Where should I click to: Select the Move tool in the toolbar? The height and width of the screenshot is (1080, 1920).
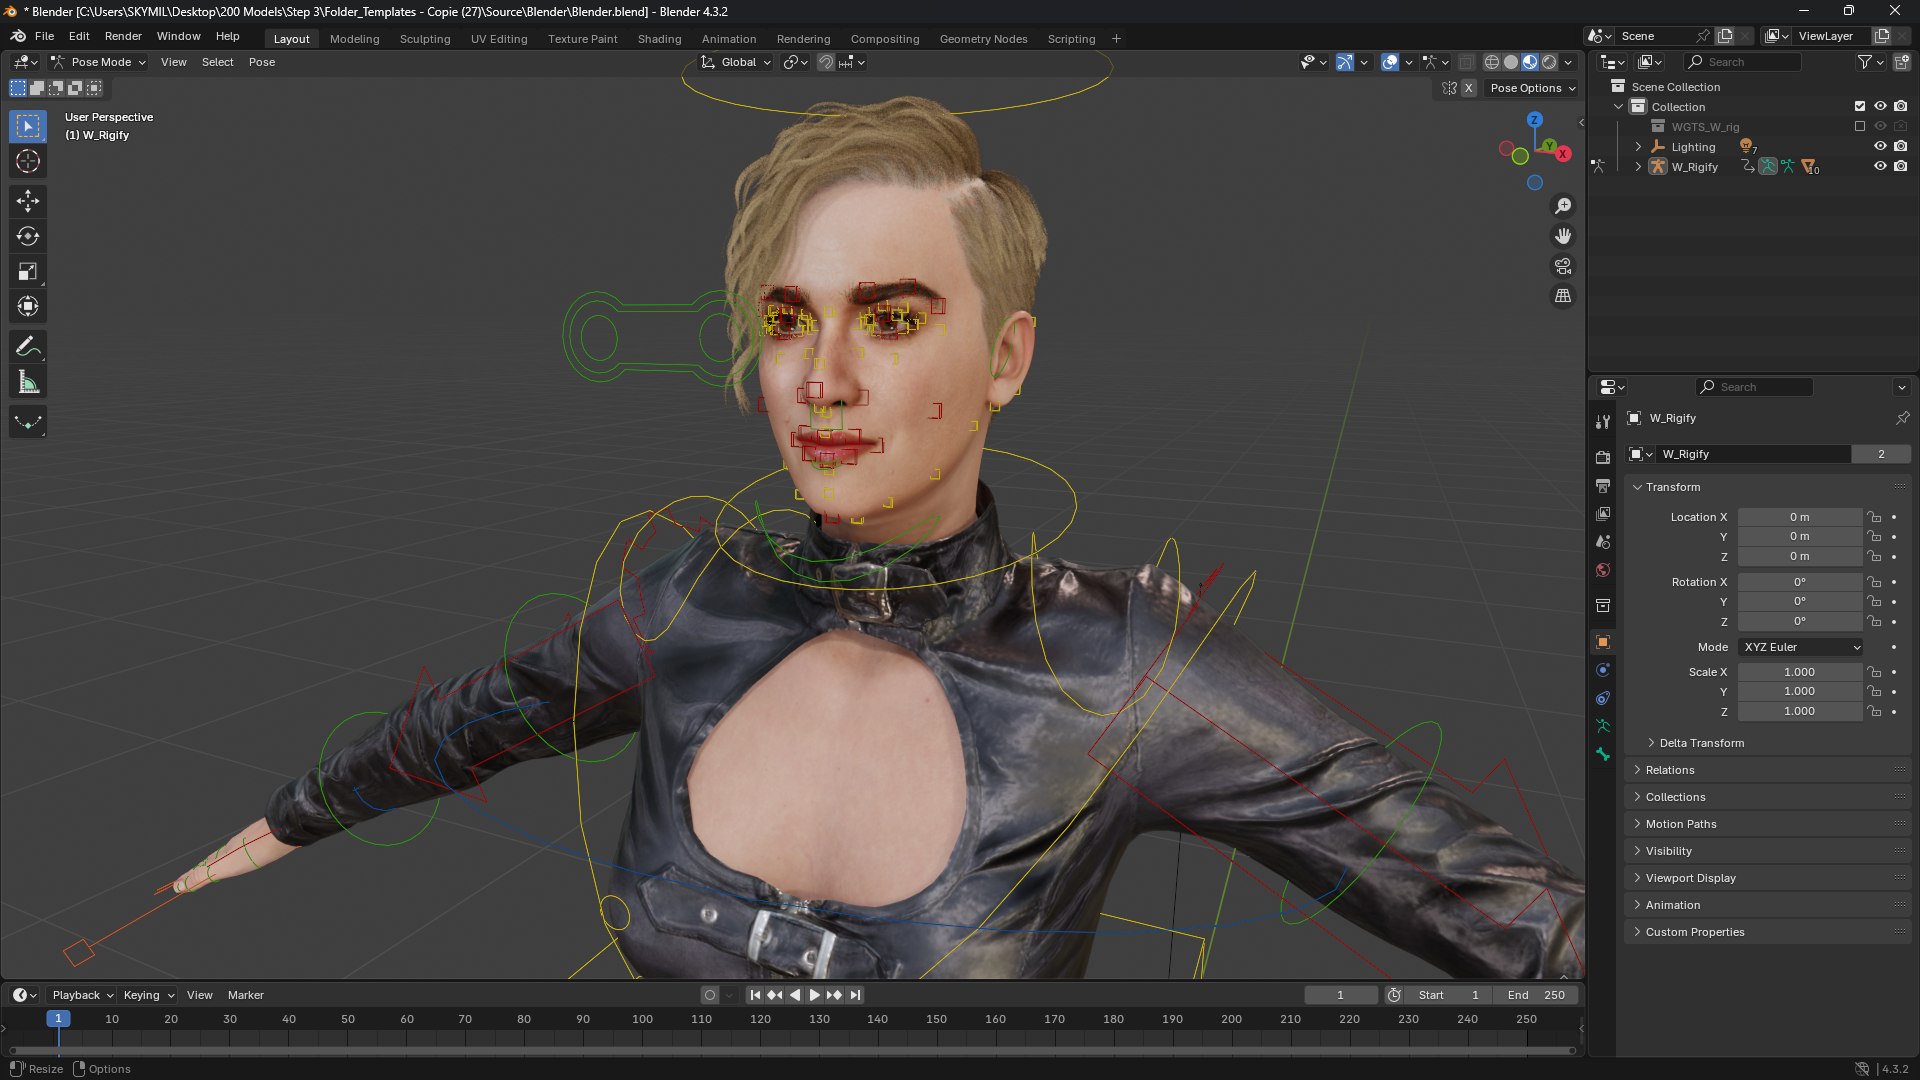28,201
